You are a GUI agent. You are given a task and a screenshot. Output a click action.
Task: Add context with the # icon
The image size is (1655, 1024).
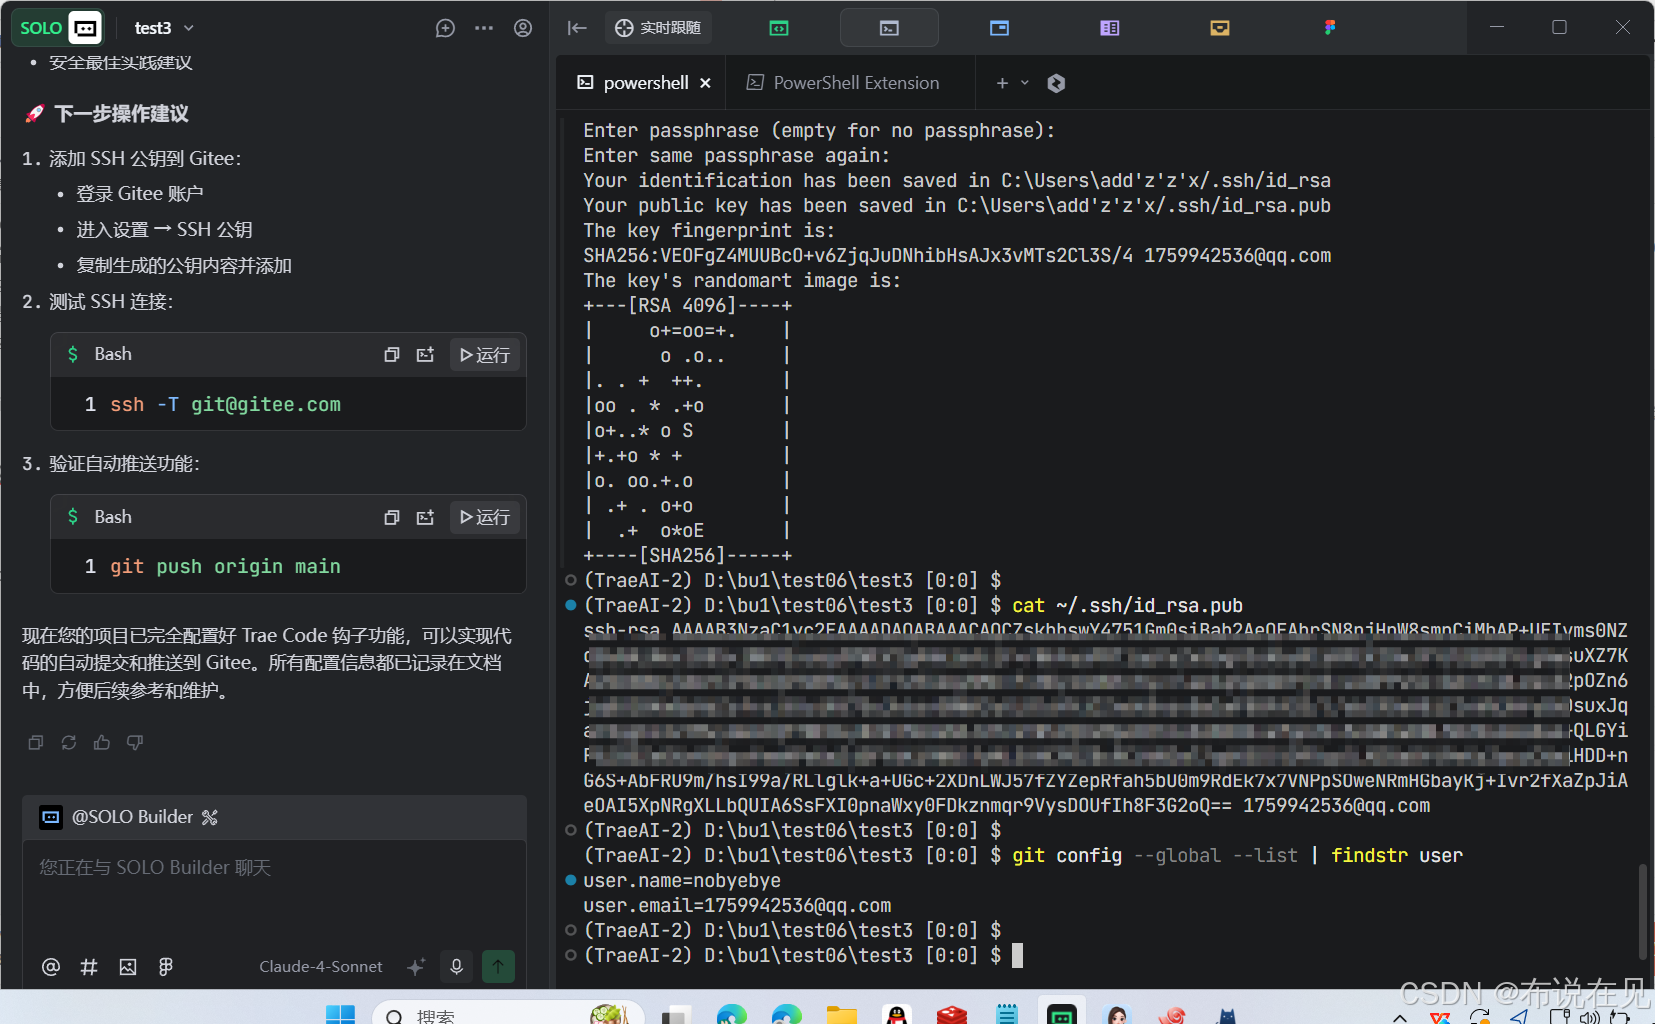point(89,966)
